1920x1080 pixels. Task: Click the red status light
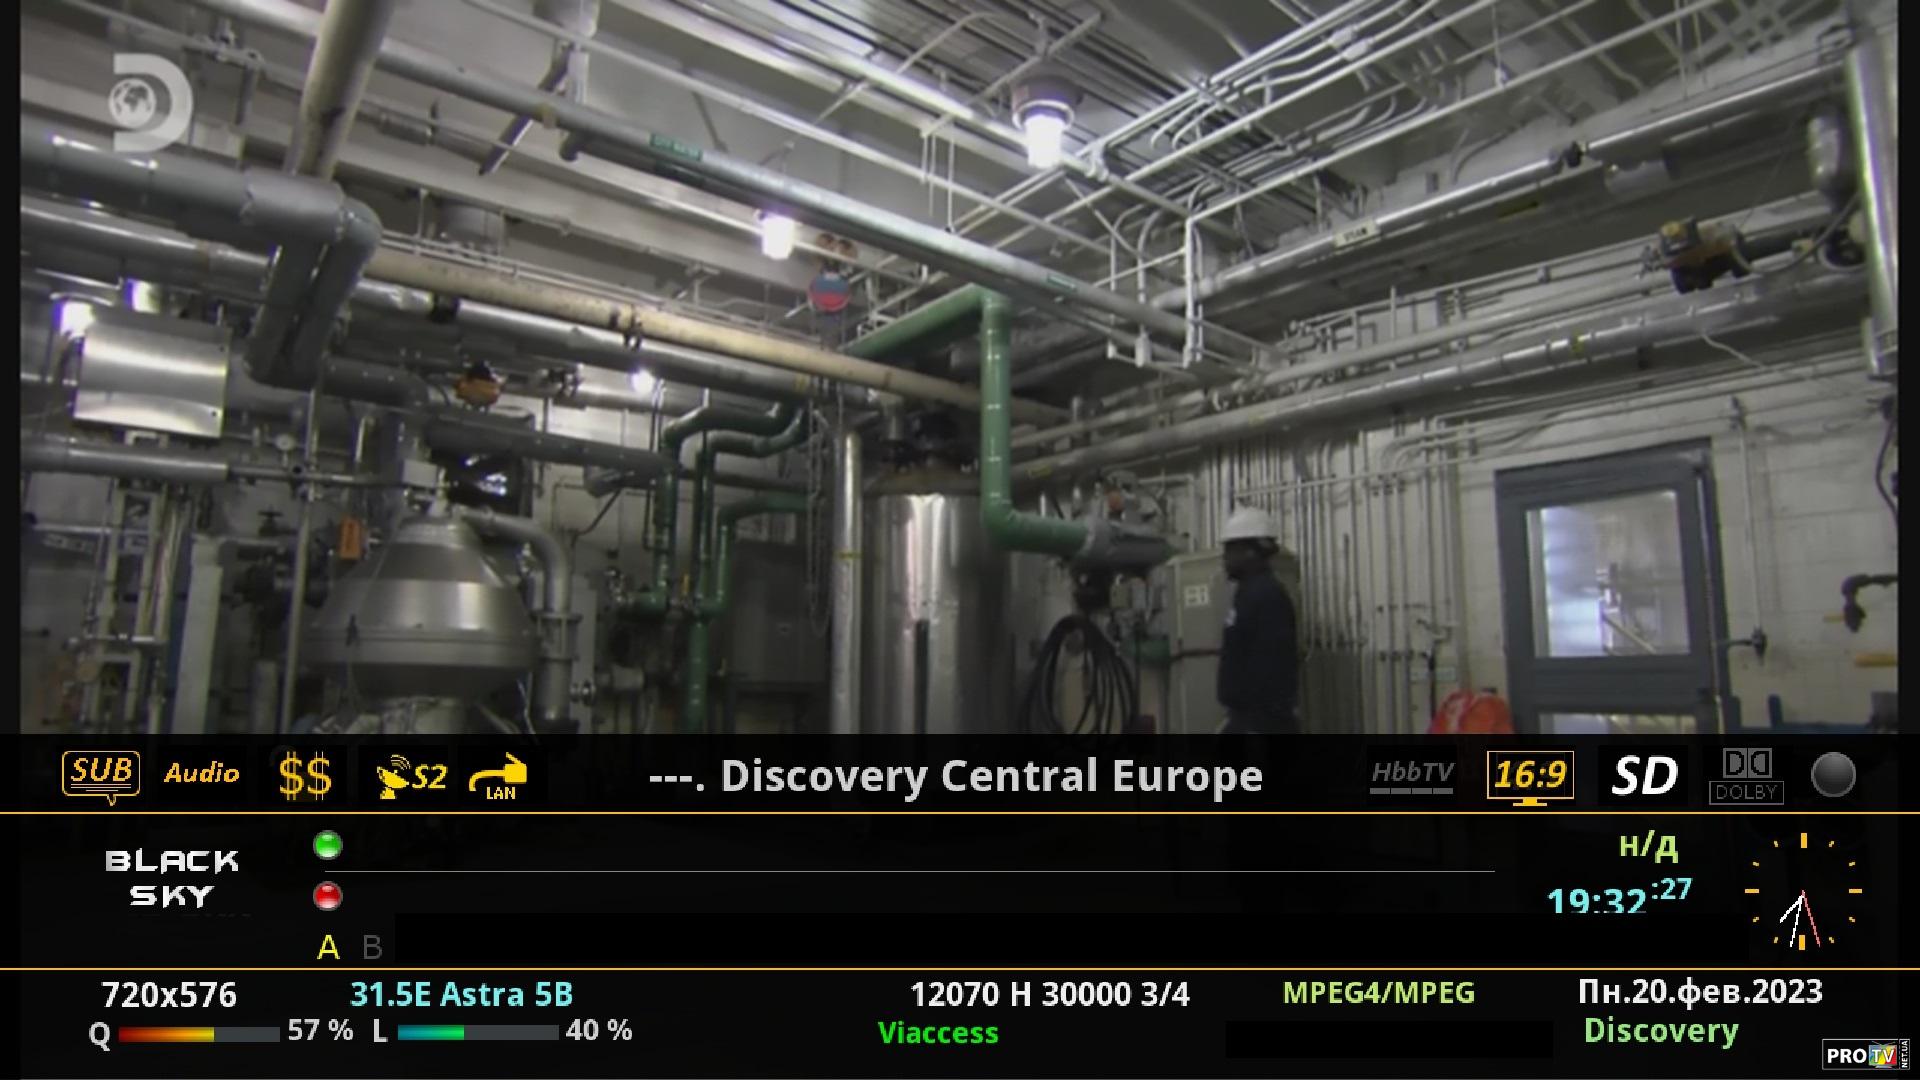pos(327,897)
